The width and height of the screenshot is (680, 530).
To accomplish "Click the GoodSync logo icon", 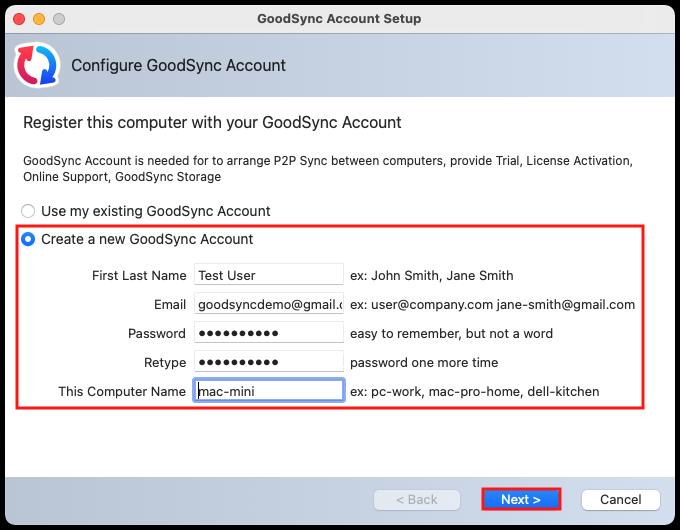I will point(37,65).
